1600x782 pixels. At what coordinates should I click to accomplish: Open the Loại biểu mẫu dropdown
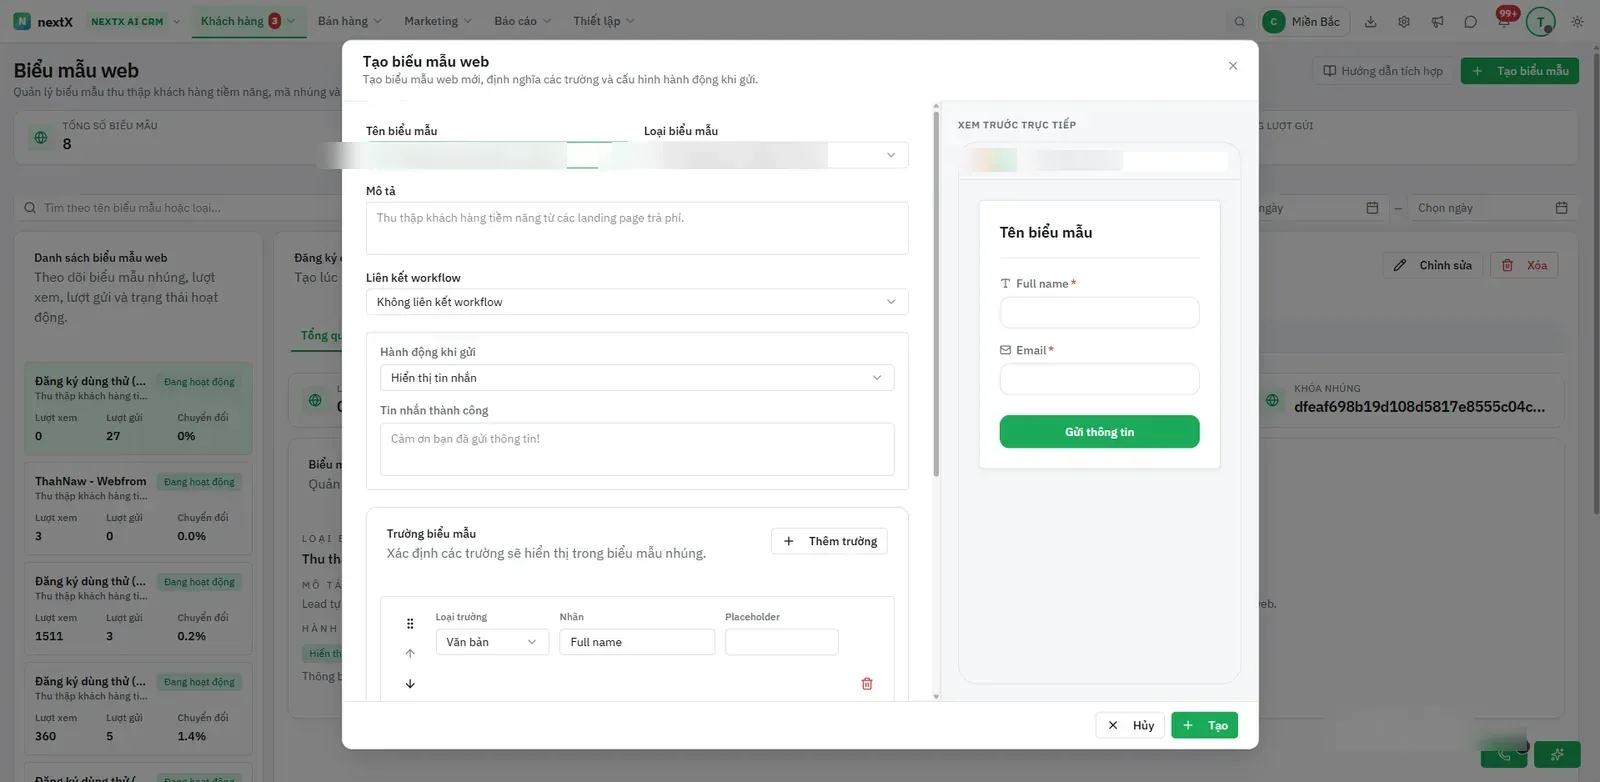[x=776, y=155]
